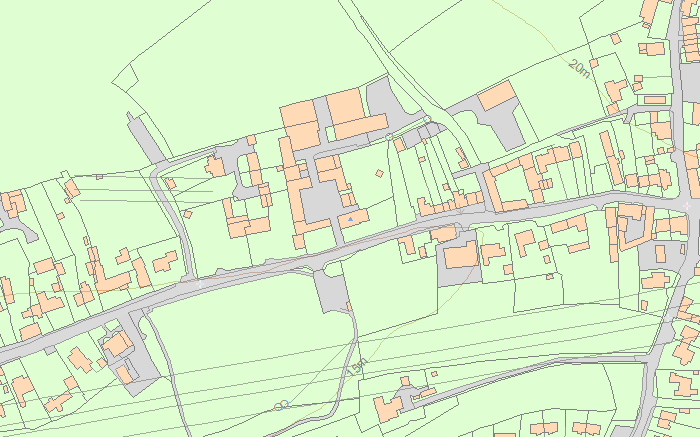Click the "20m" contour label

(579, 69)
